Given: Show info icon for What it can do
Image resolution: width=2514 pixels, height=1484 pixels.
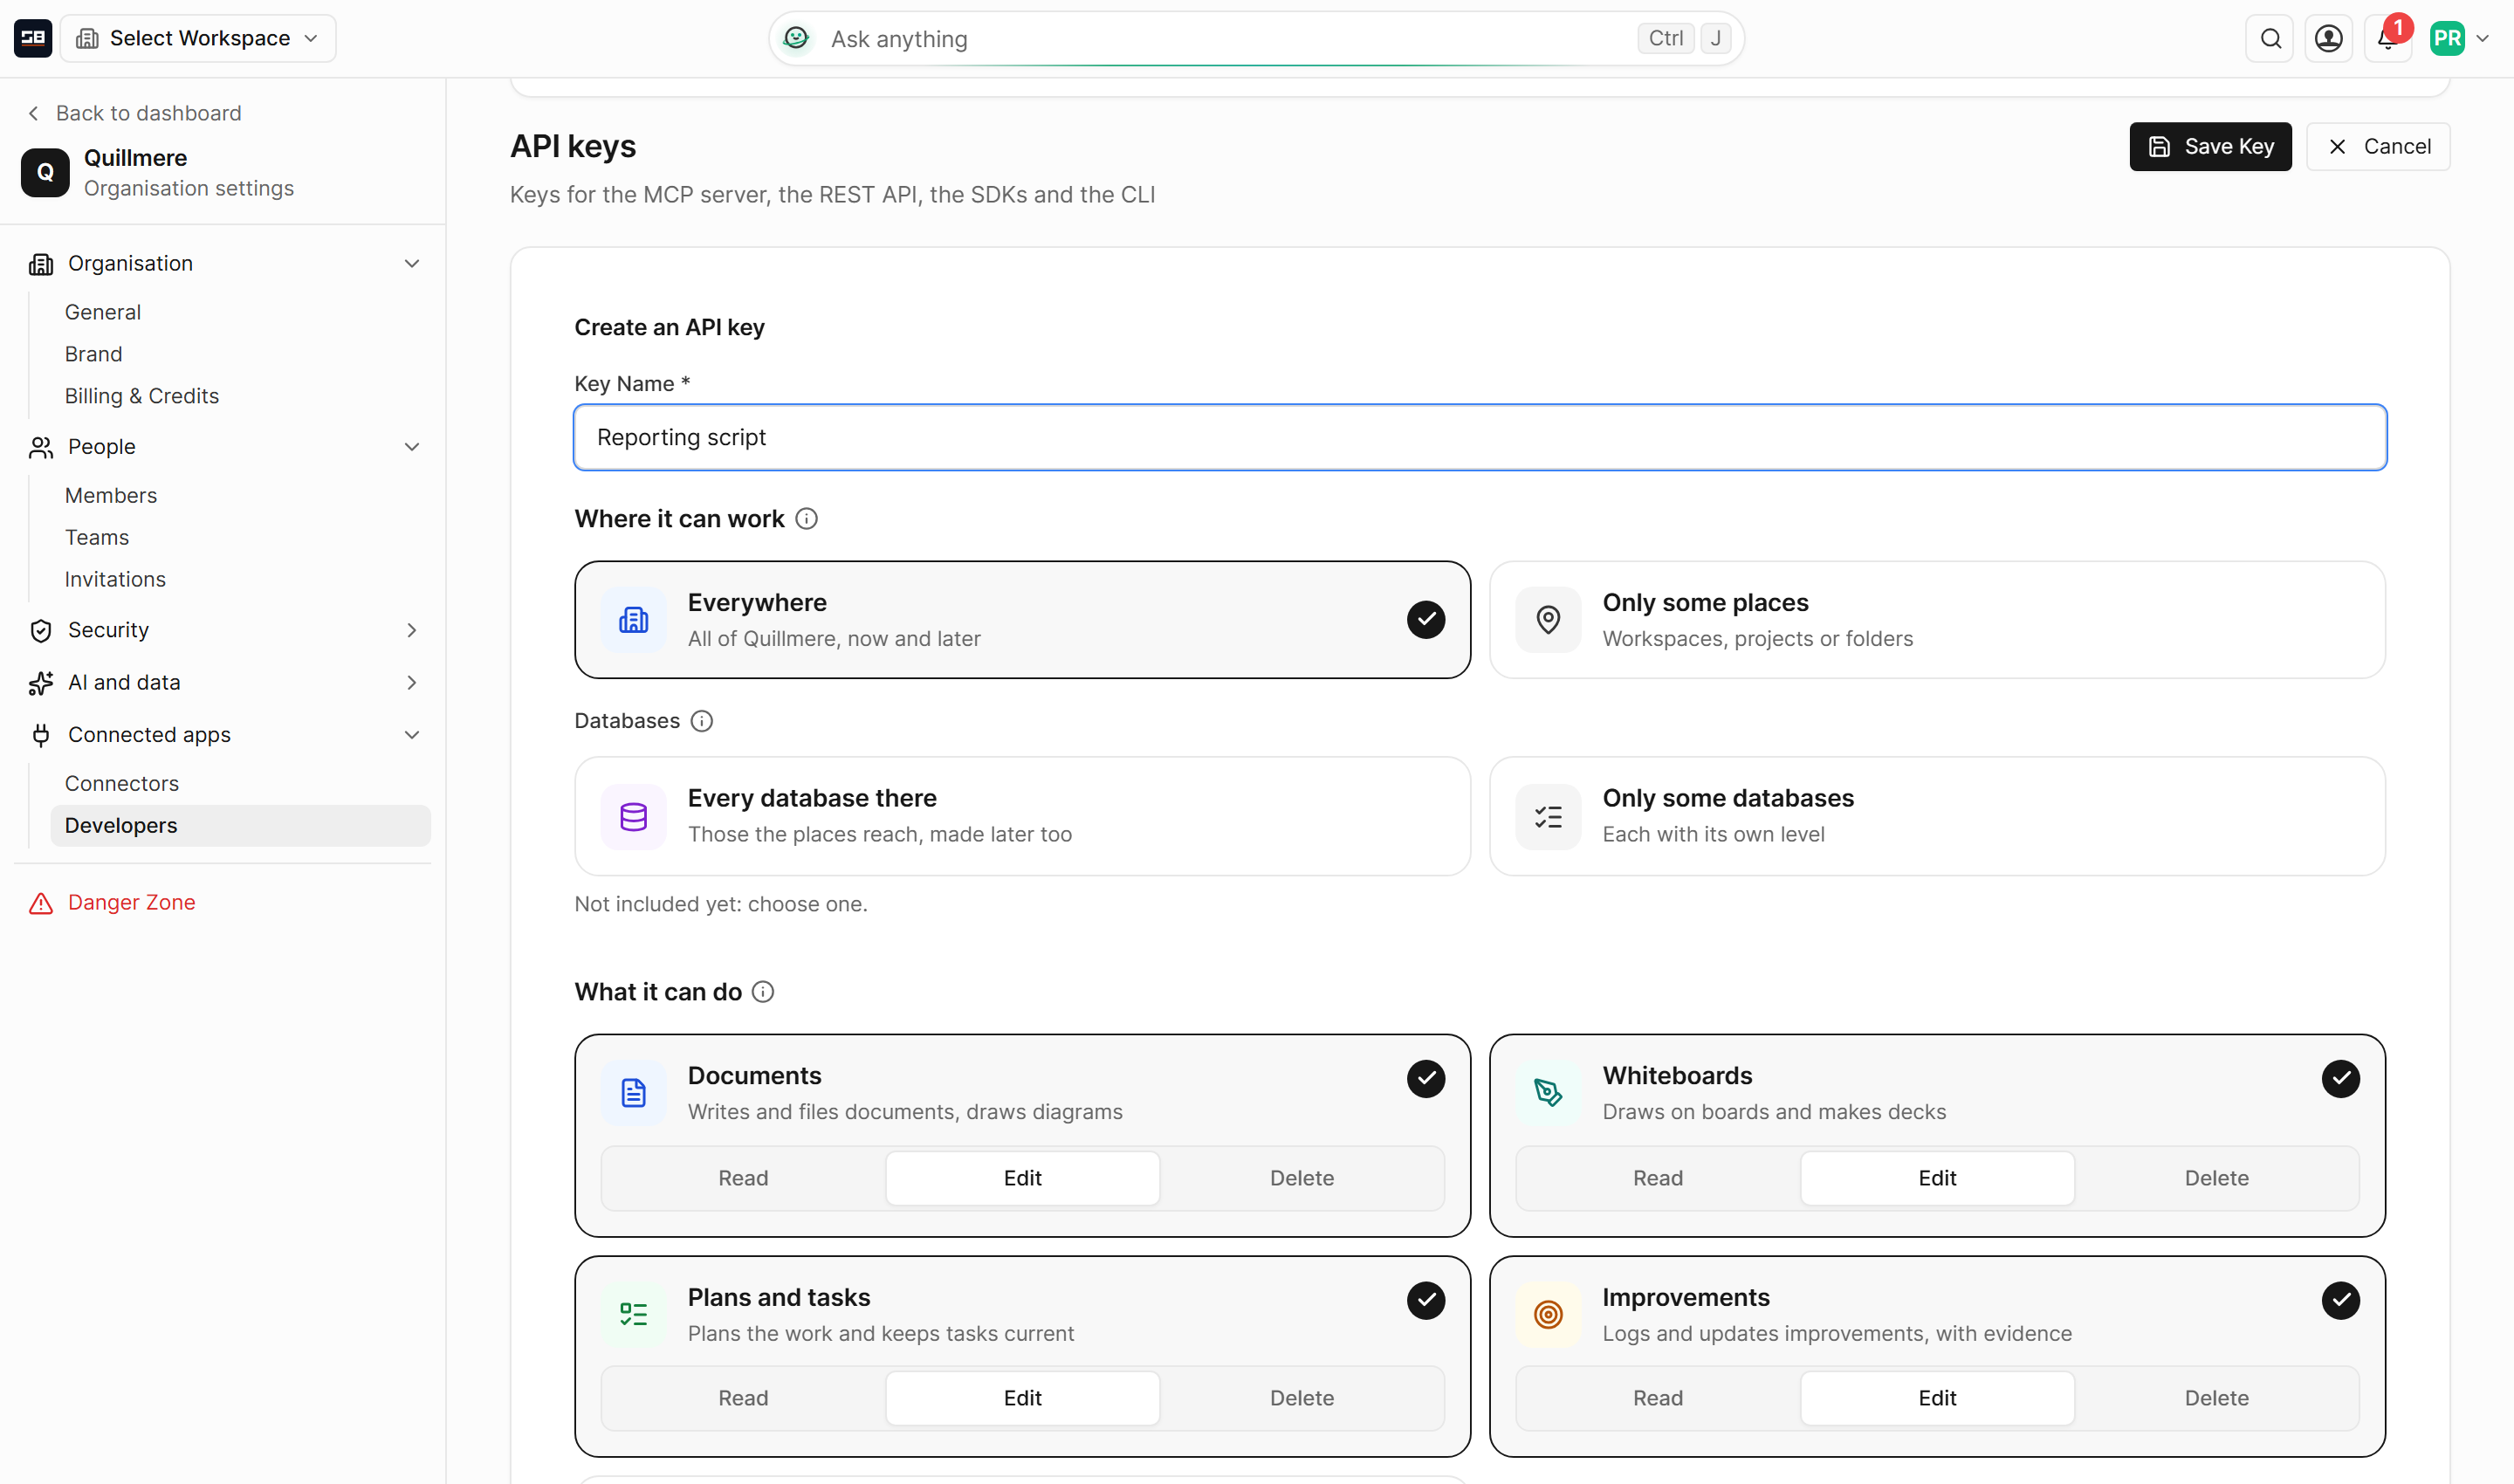Looking at the screenshot, I should click(763, 992).
